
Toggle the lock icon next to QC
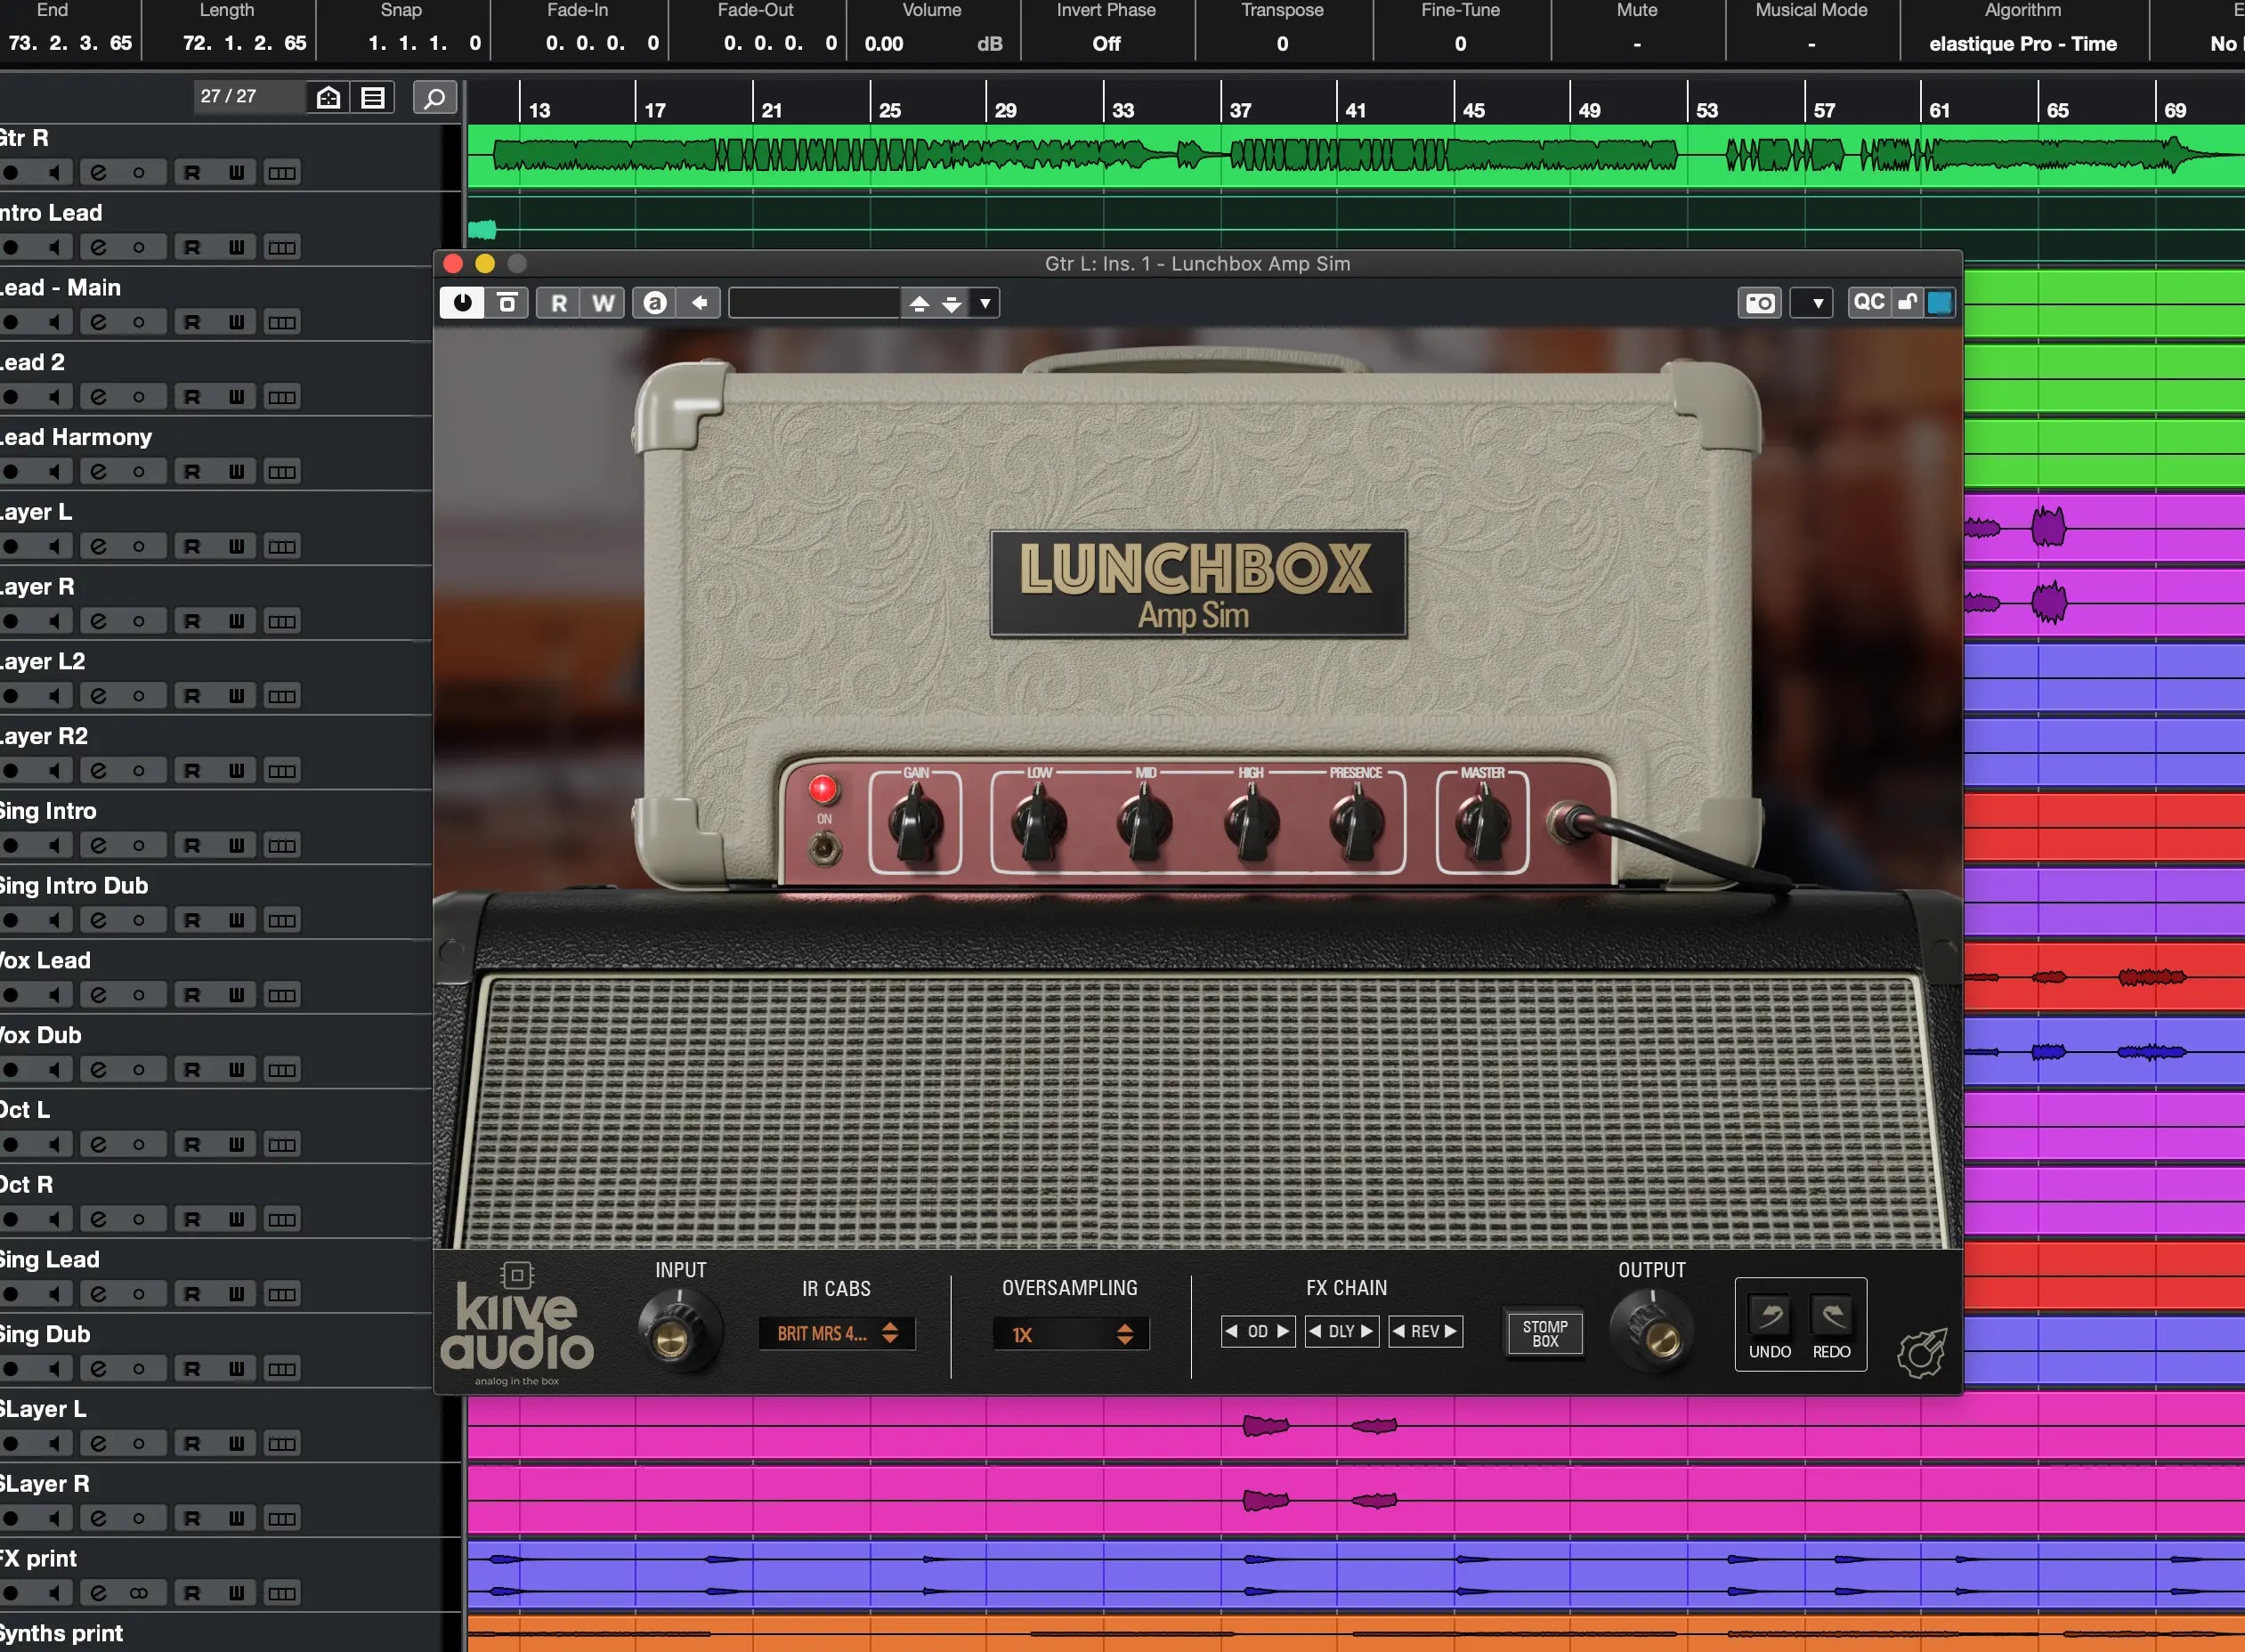[x=1908, y=302]
